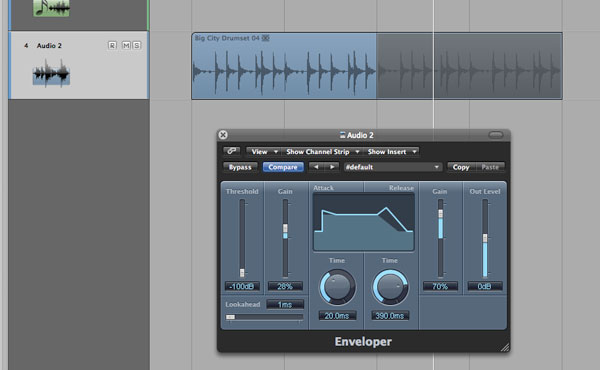Click the Compare button
This screenshot has width=600, height=370.
coord(283,167)
